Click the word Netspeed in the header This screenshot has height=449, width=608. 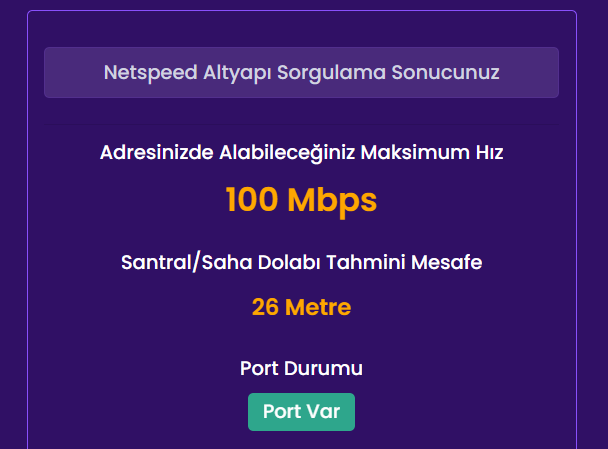[x=148, y=73]
